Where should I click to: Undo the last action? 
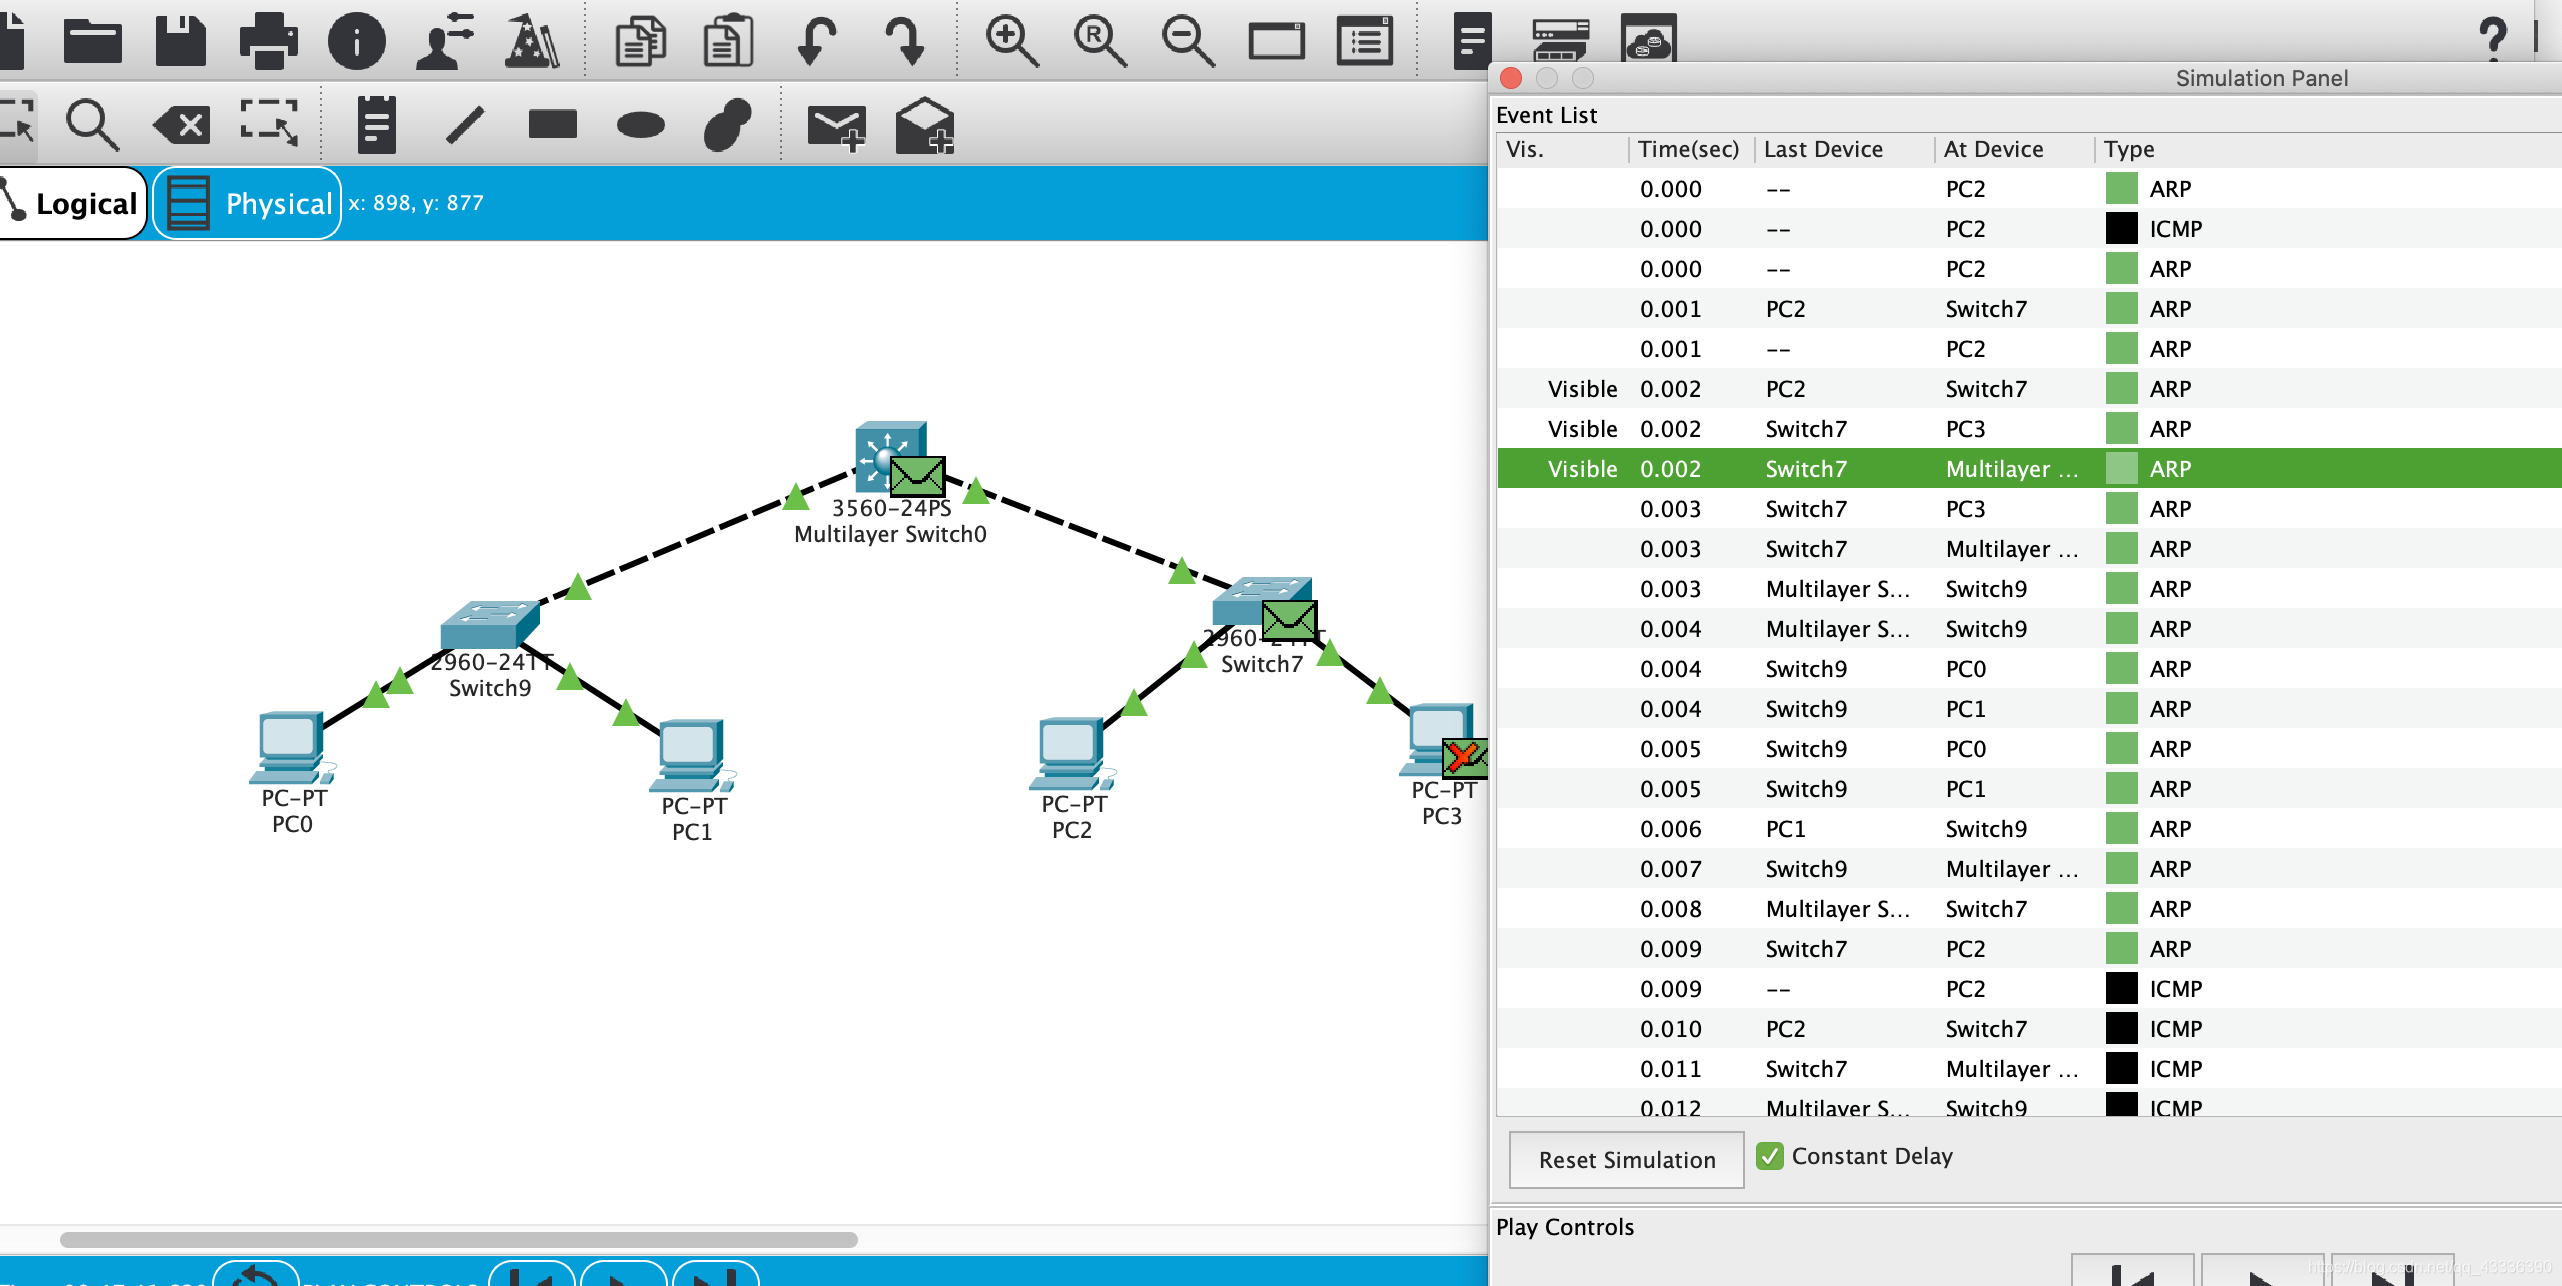click(x=816, y=41)
